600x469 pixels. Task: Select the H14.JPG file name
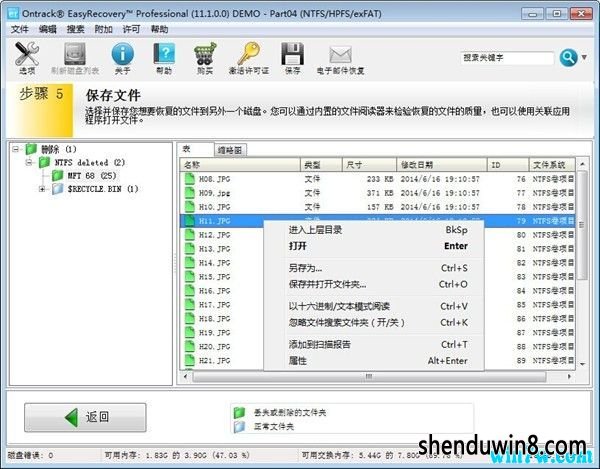[x=214, y=263]
